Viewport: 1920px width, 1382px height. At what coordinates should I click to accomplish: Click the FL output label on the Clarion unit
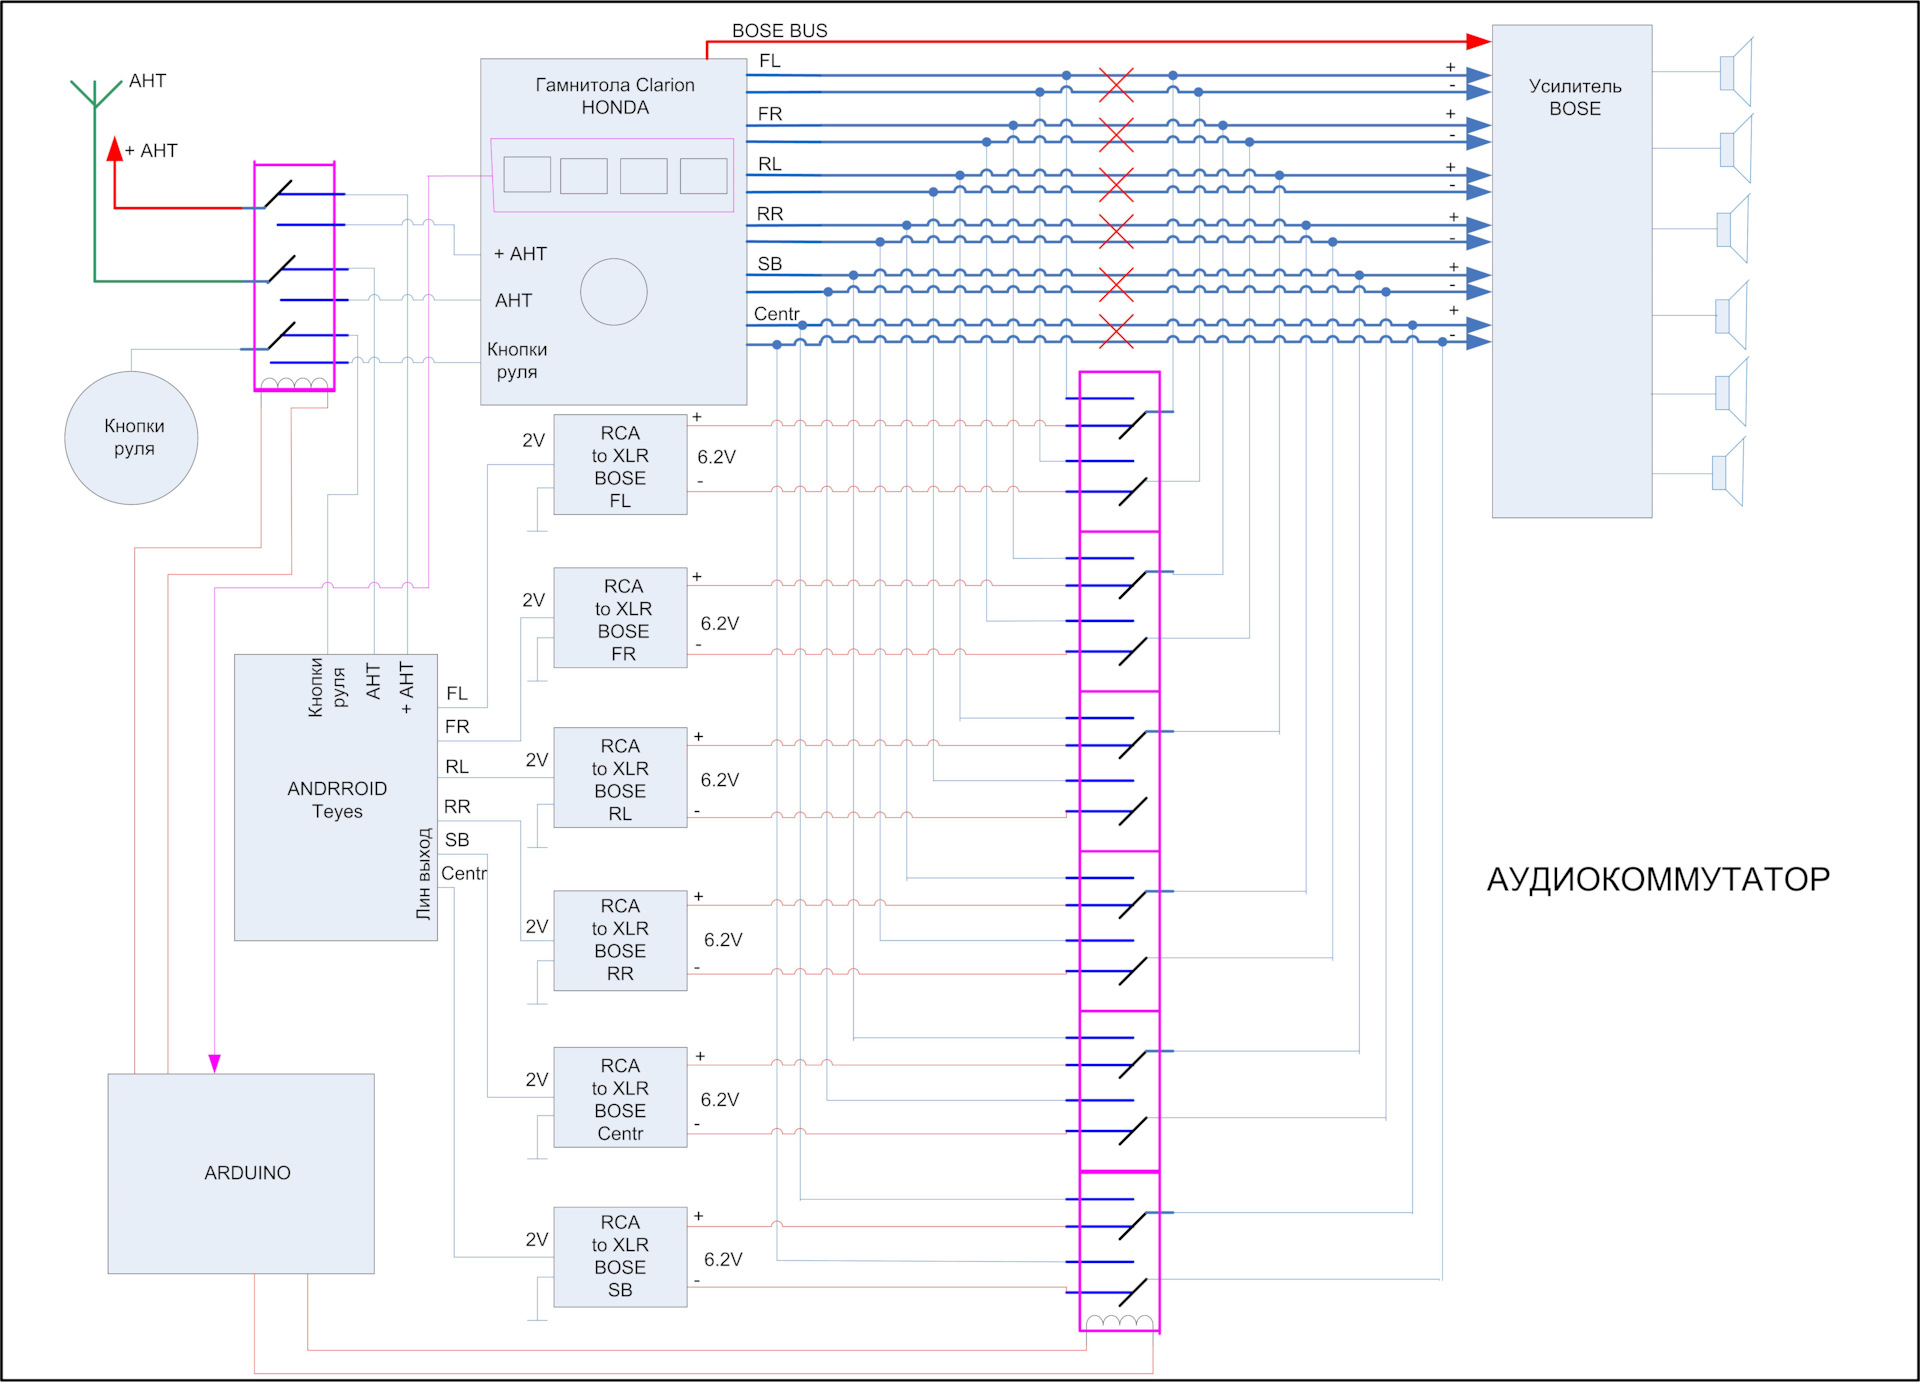click(x=769, y=61)
